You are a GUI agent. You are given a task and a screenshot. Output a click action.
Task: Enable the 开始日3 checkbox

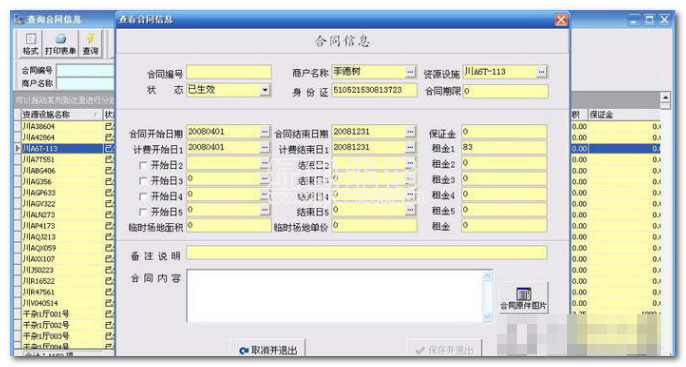click(x=143, y=181)
